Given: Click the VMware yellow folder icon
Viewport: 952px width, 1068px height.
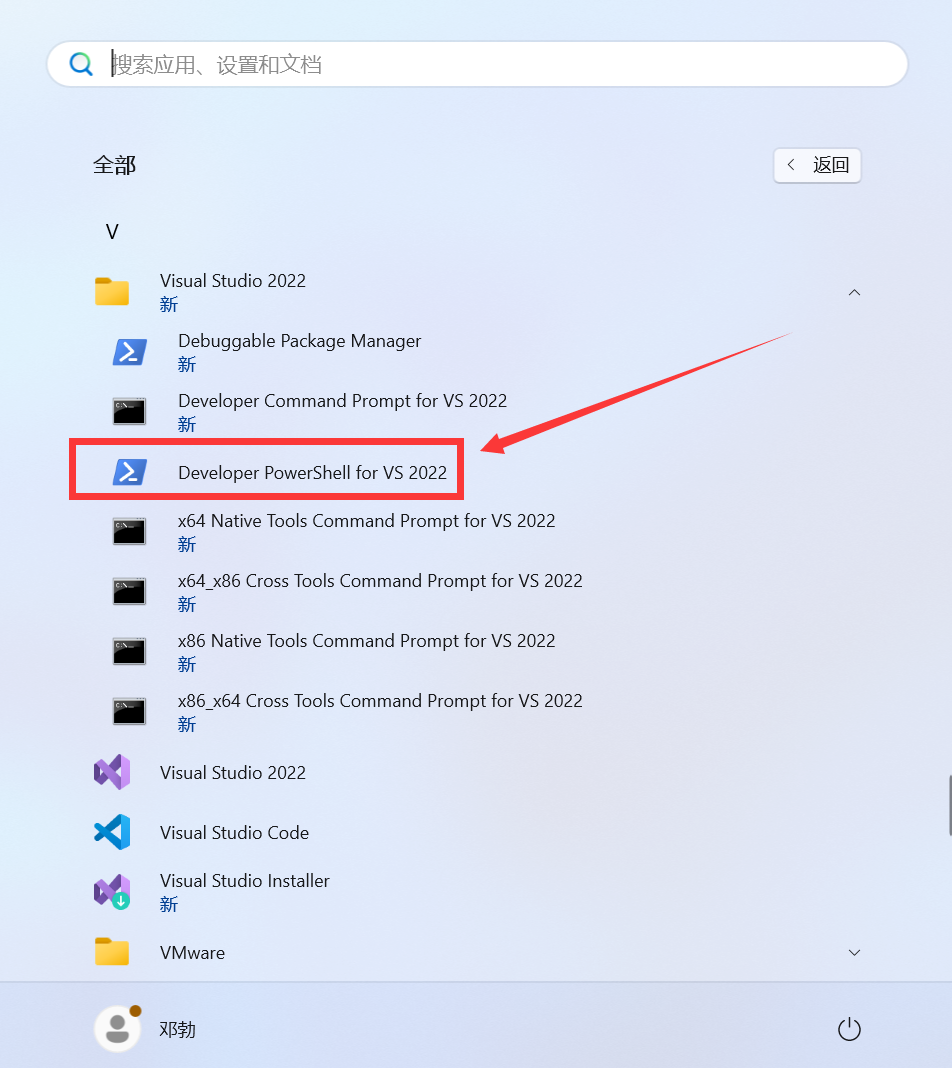Looking at the screenshot, I should click(112, 952).
